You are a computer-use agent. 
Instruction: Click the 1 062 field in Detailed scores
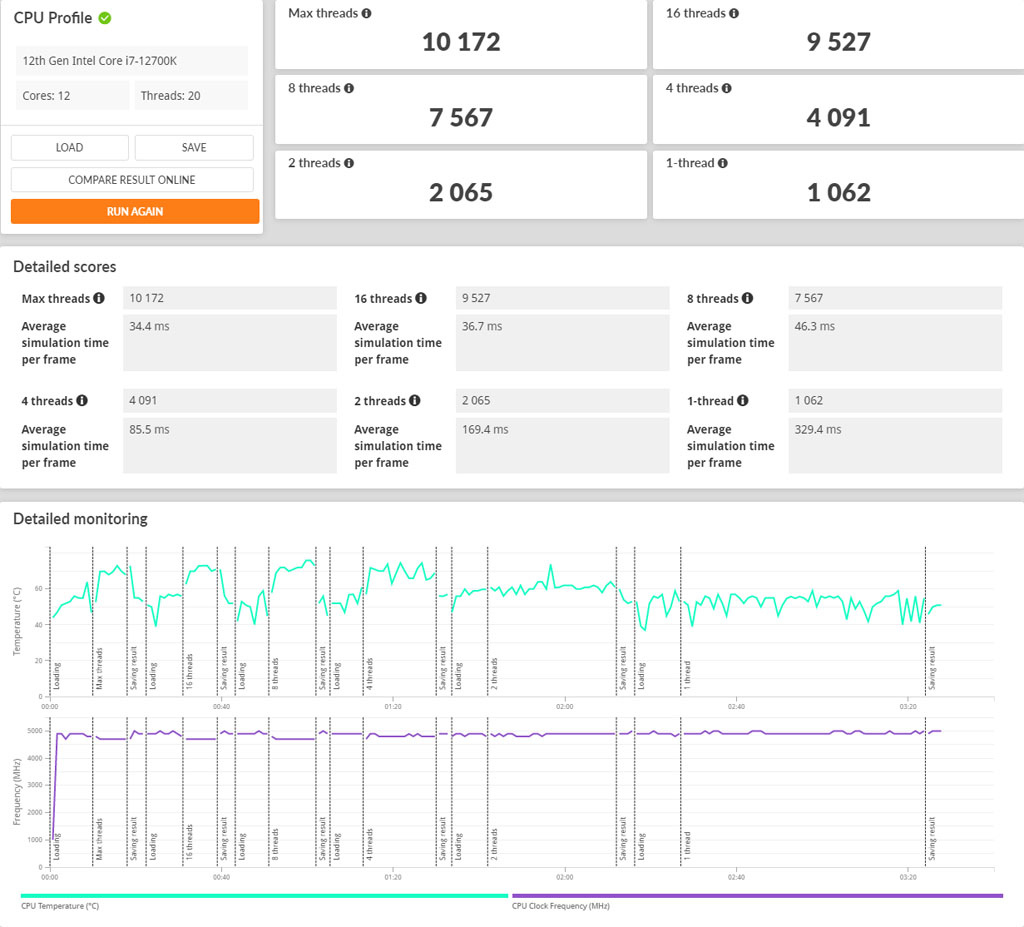pos(895,400)
